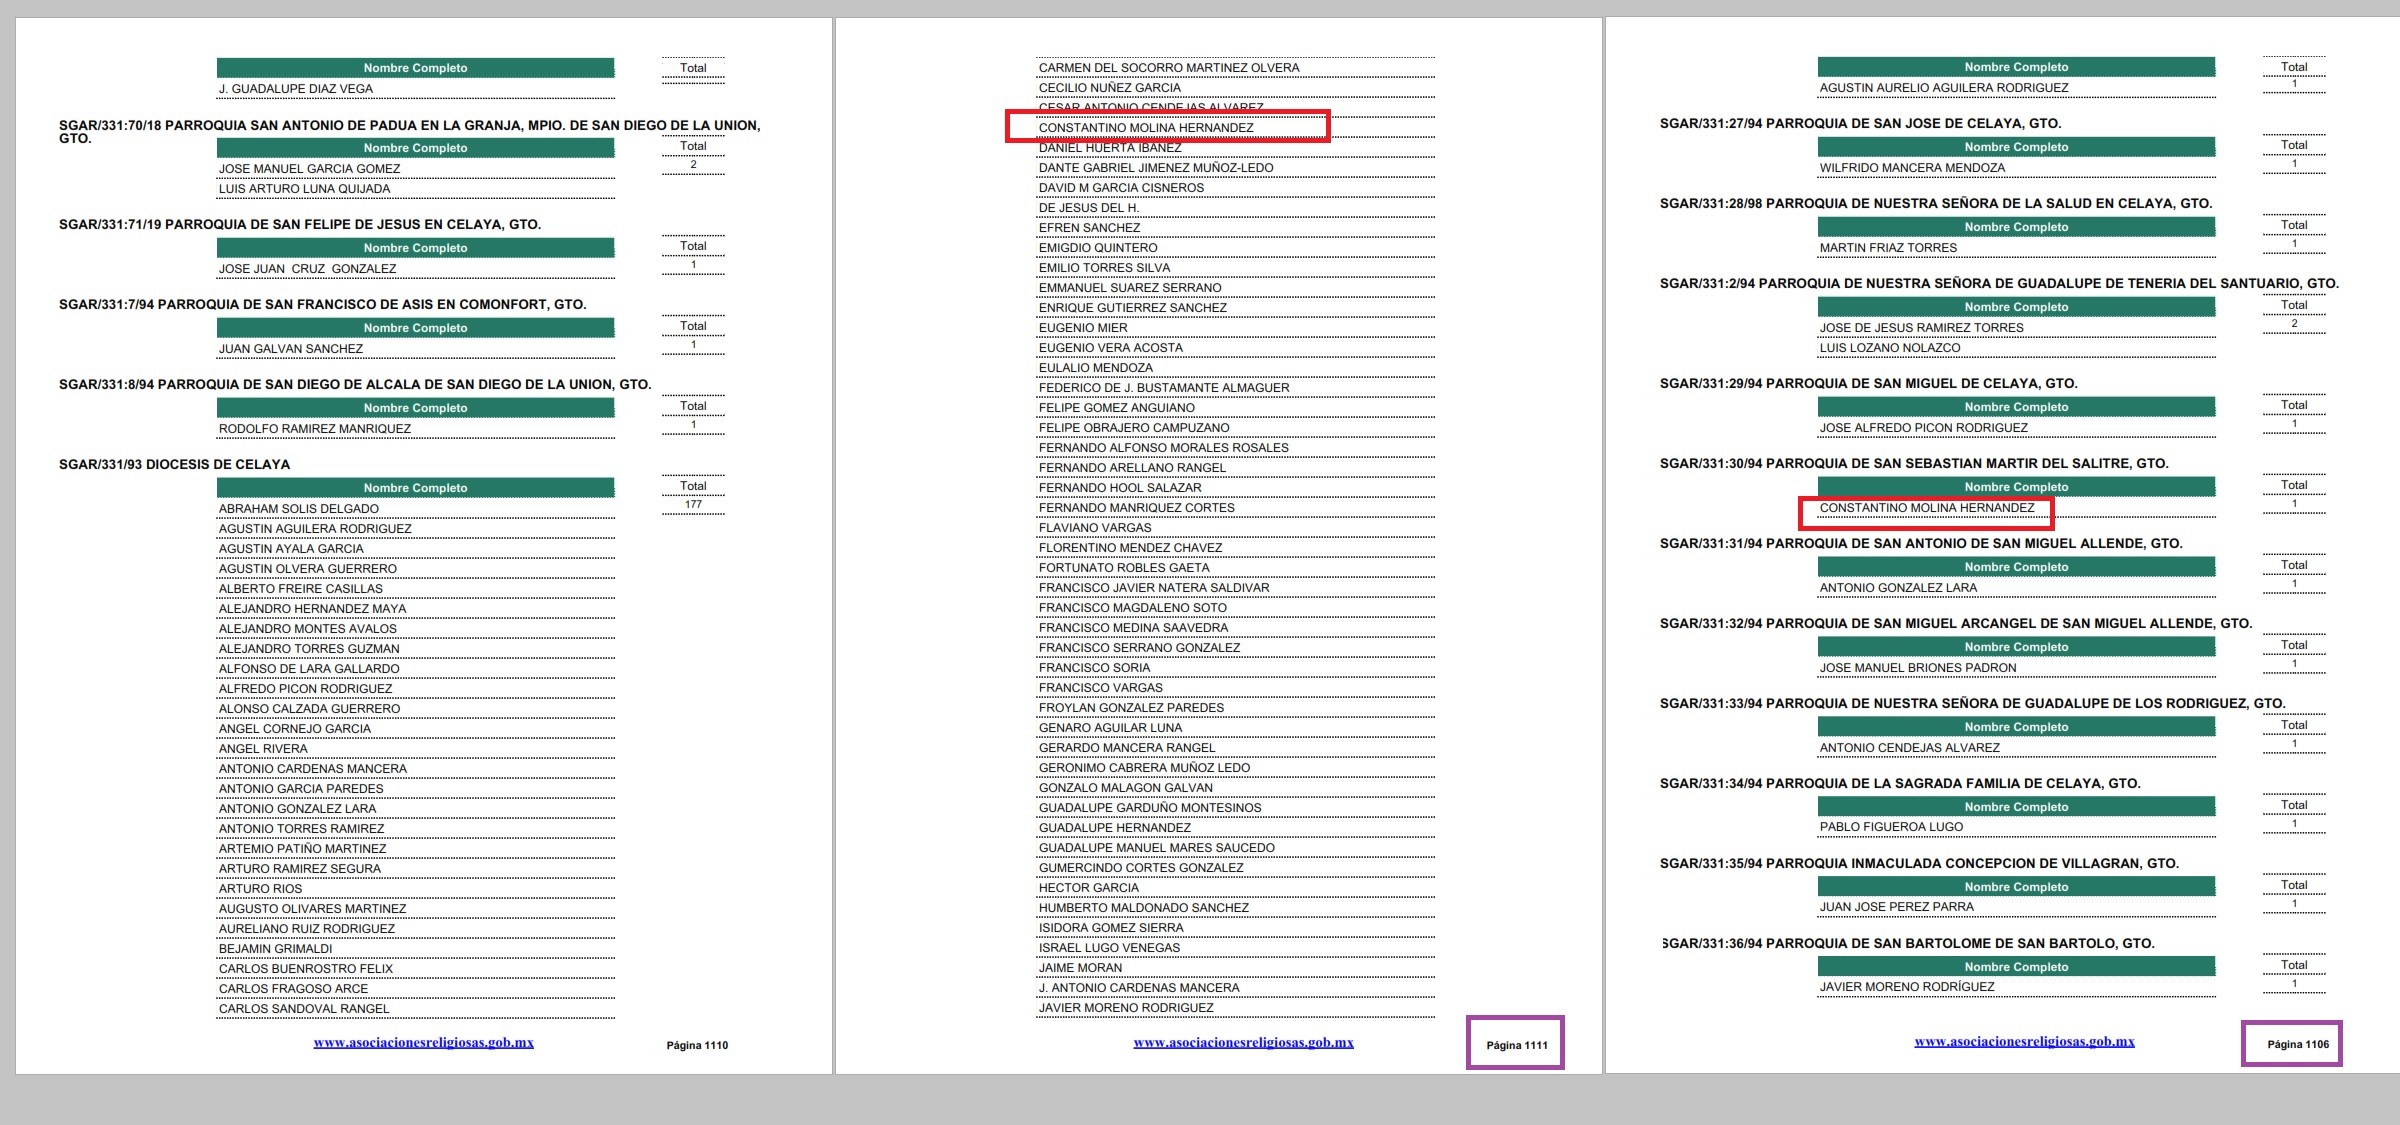Click heading PARROQUIA DE SAN MIGUEL DE CELAYA
The width and height of the screenshot is (2400, 1125).
(1868, 383)
